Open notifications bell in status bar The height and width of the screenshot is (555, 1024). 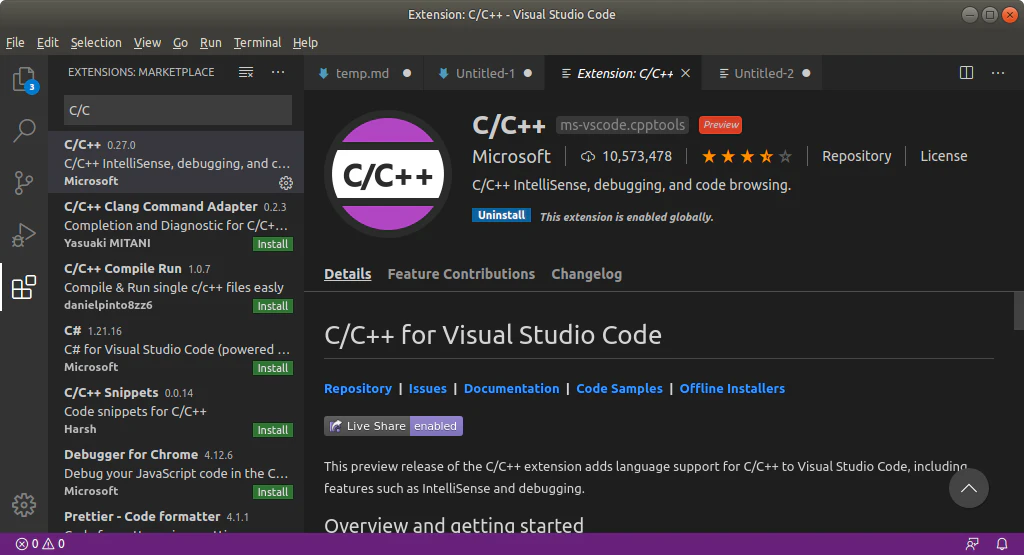click(x=1002, y=543)
